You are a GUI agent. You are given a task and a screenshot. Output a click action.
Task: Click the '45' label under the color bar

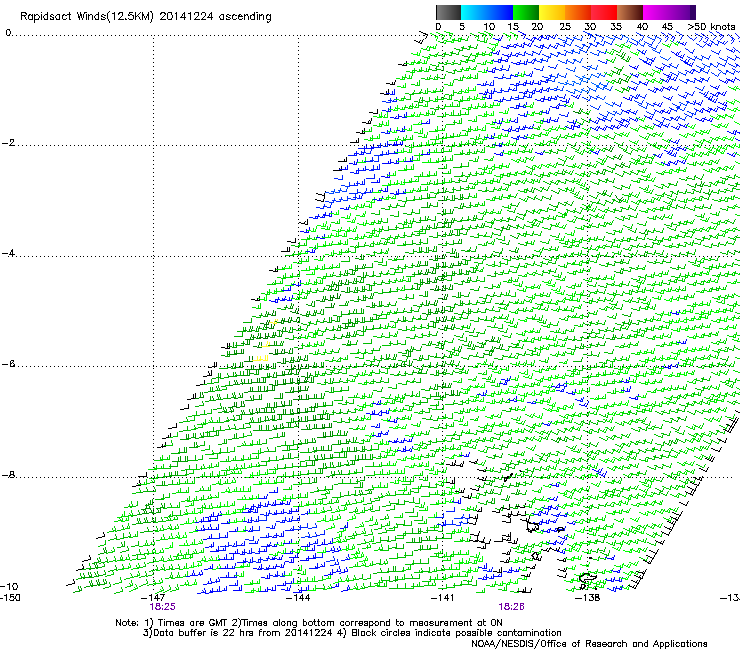(x=667, y=27)
